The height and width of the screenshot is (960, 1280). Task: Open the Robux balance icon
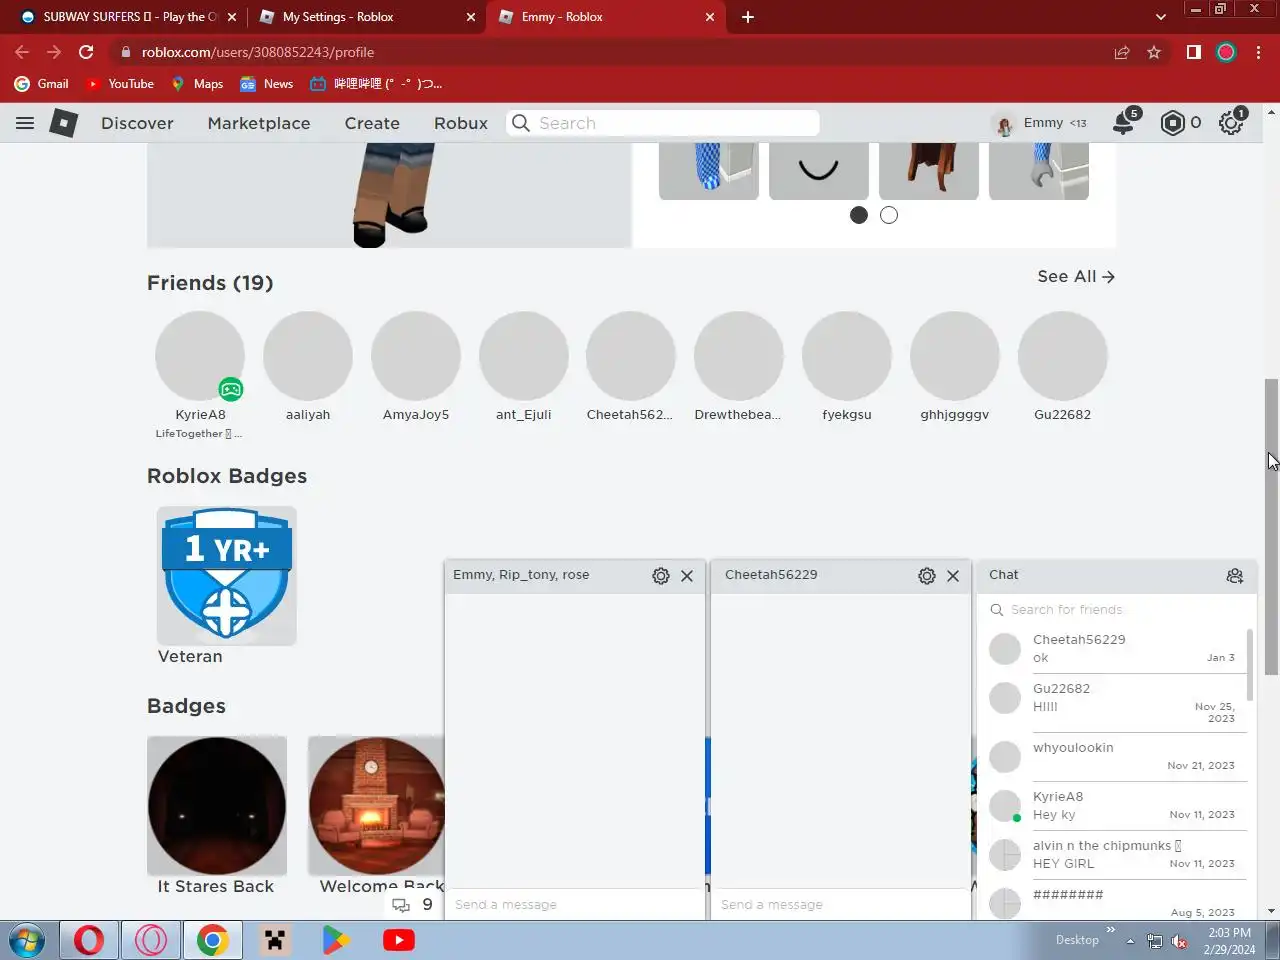[1172, 123]
